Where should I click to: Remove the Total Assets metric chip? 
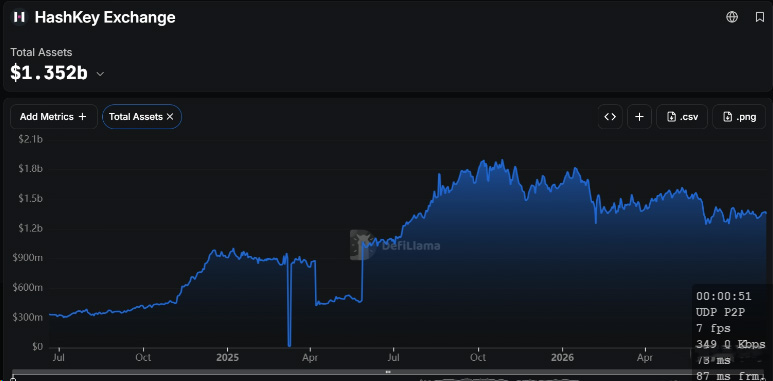(170, 117)
